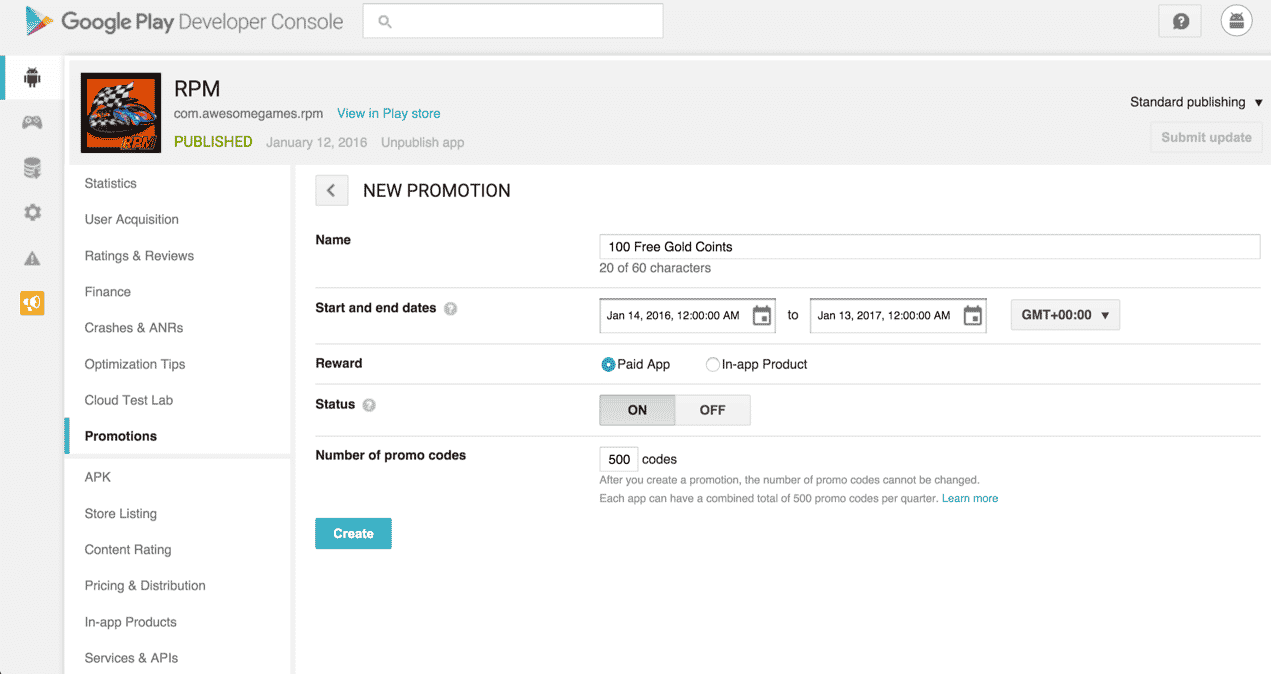Image resolution: width=1271 pixels, height=674 pixels.
Task: Go to In-app Products section
Action: click(130, 622)
